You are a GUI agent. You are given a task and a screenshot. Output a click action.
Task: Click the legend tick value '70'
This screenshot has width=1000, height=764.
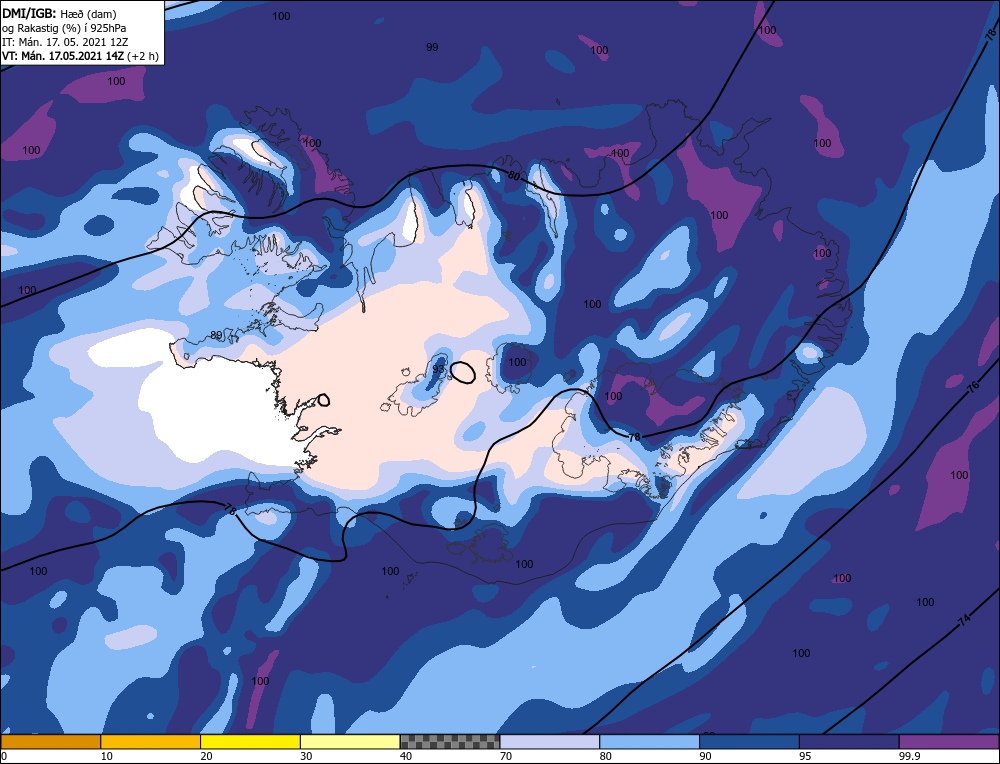point(506,756)
